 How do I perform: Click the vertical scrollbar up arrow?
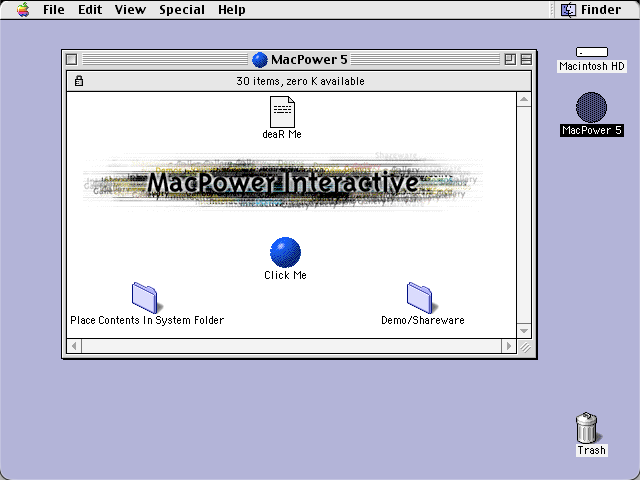tap(524, 100)
